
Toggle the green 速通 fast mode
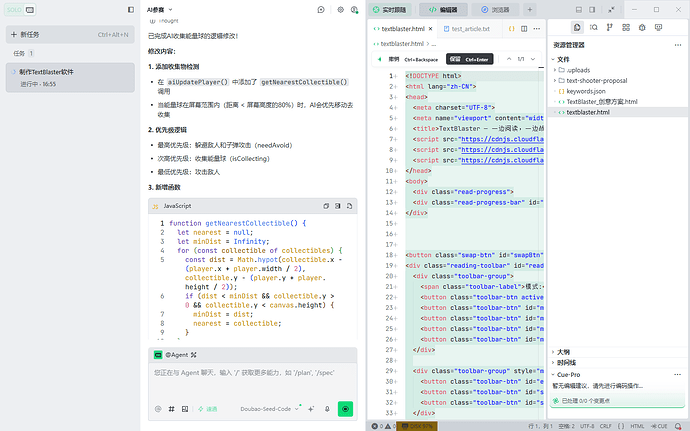(208, 409)
